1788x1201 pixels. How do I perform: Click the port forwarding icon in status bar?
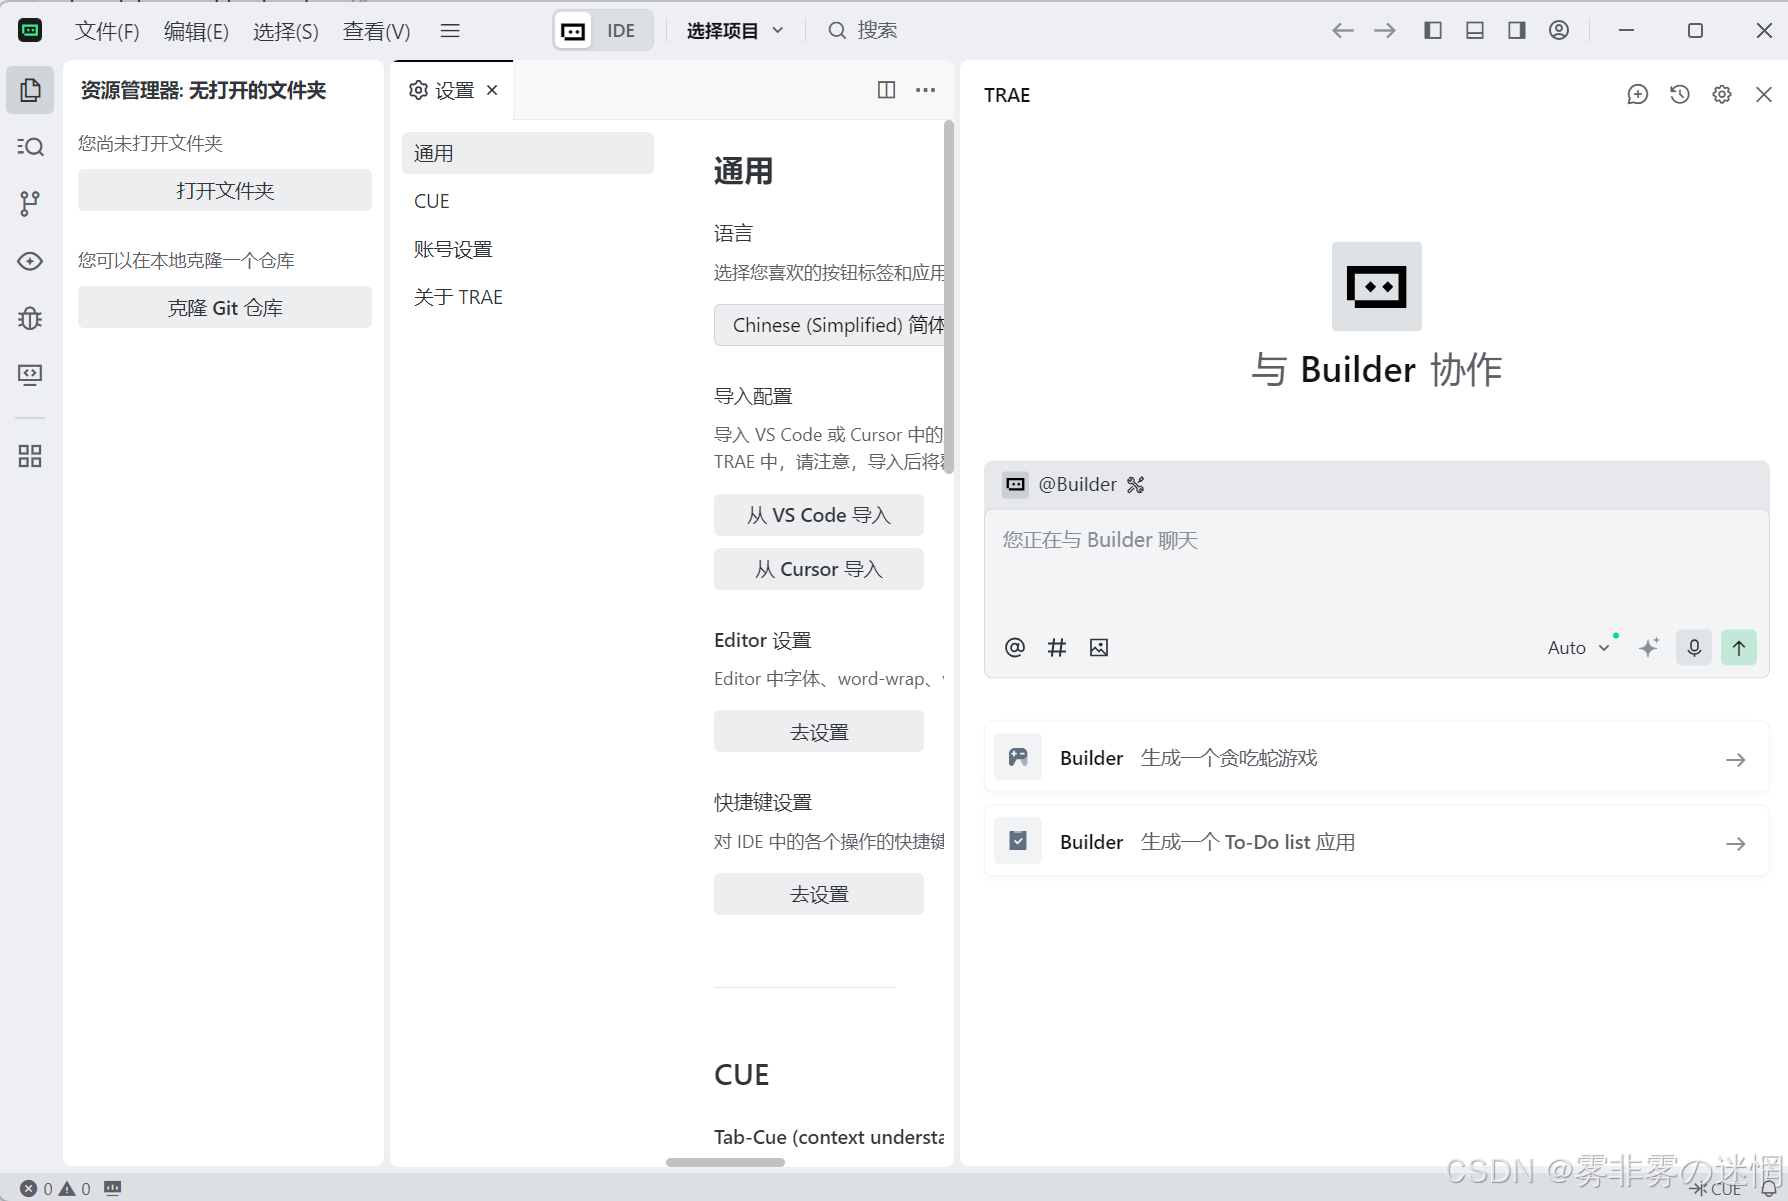tap(113, 1188)
